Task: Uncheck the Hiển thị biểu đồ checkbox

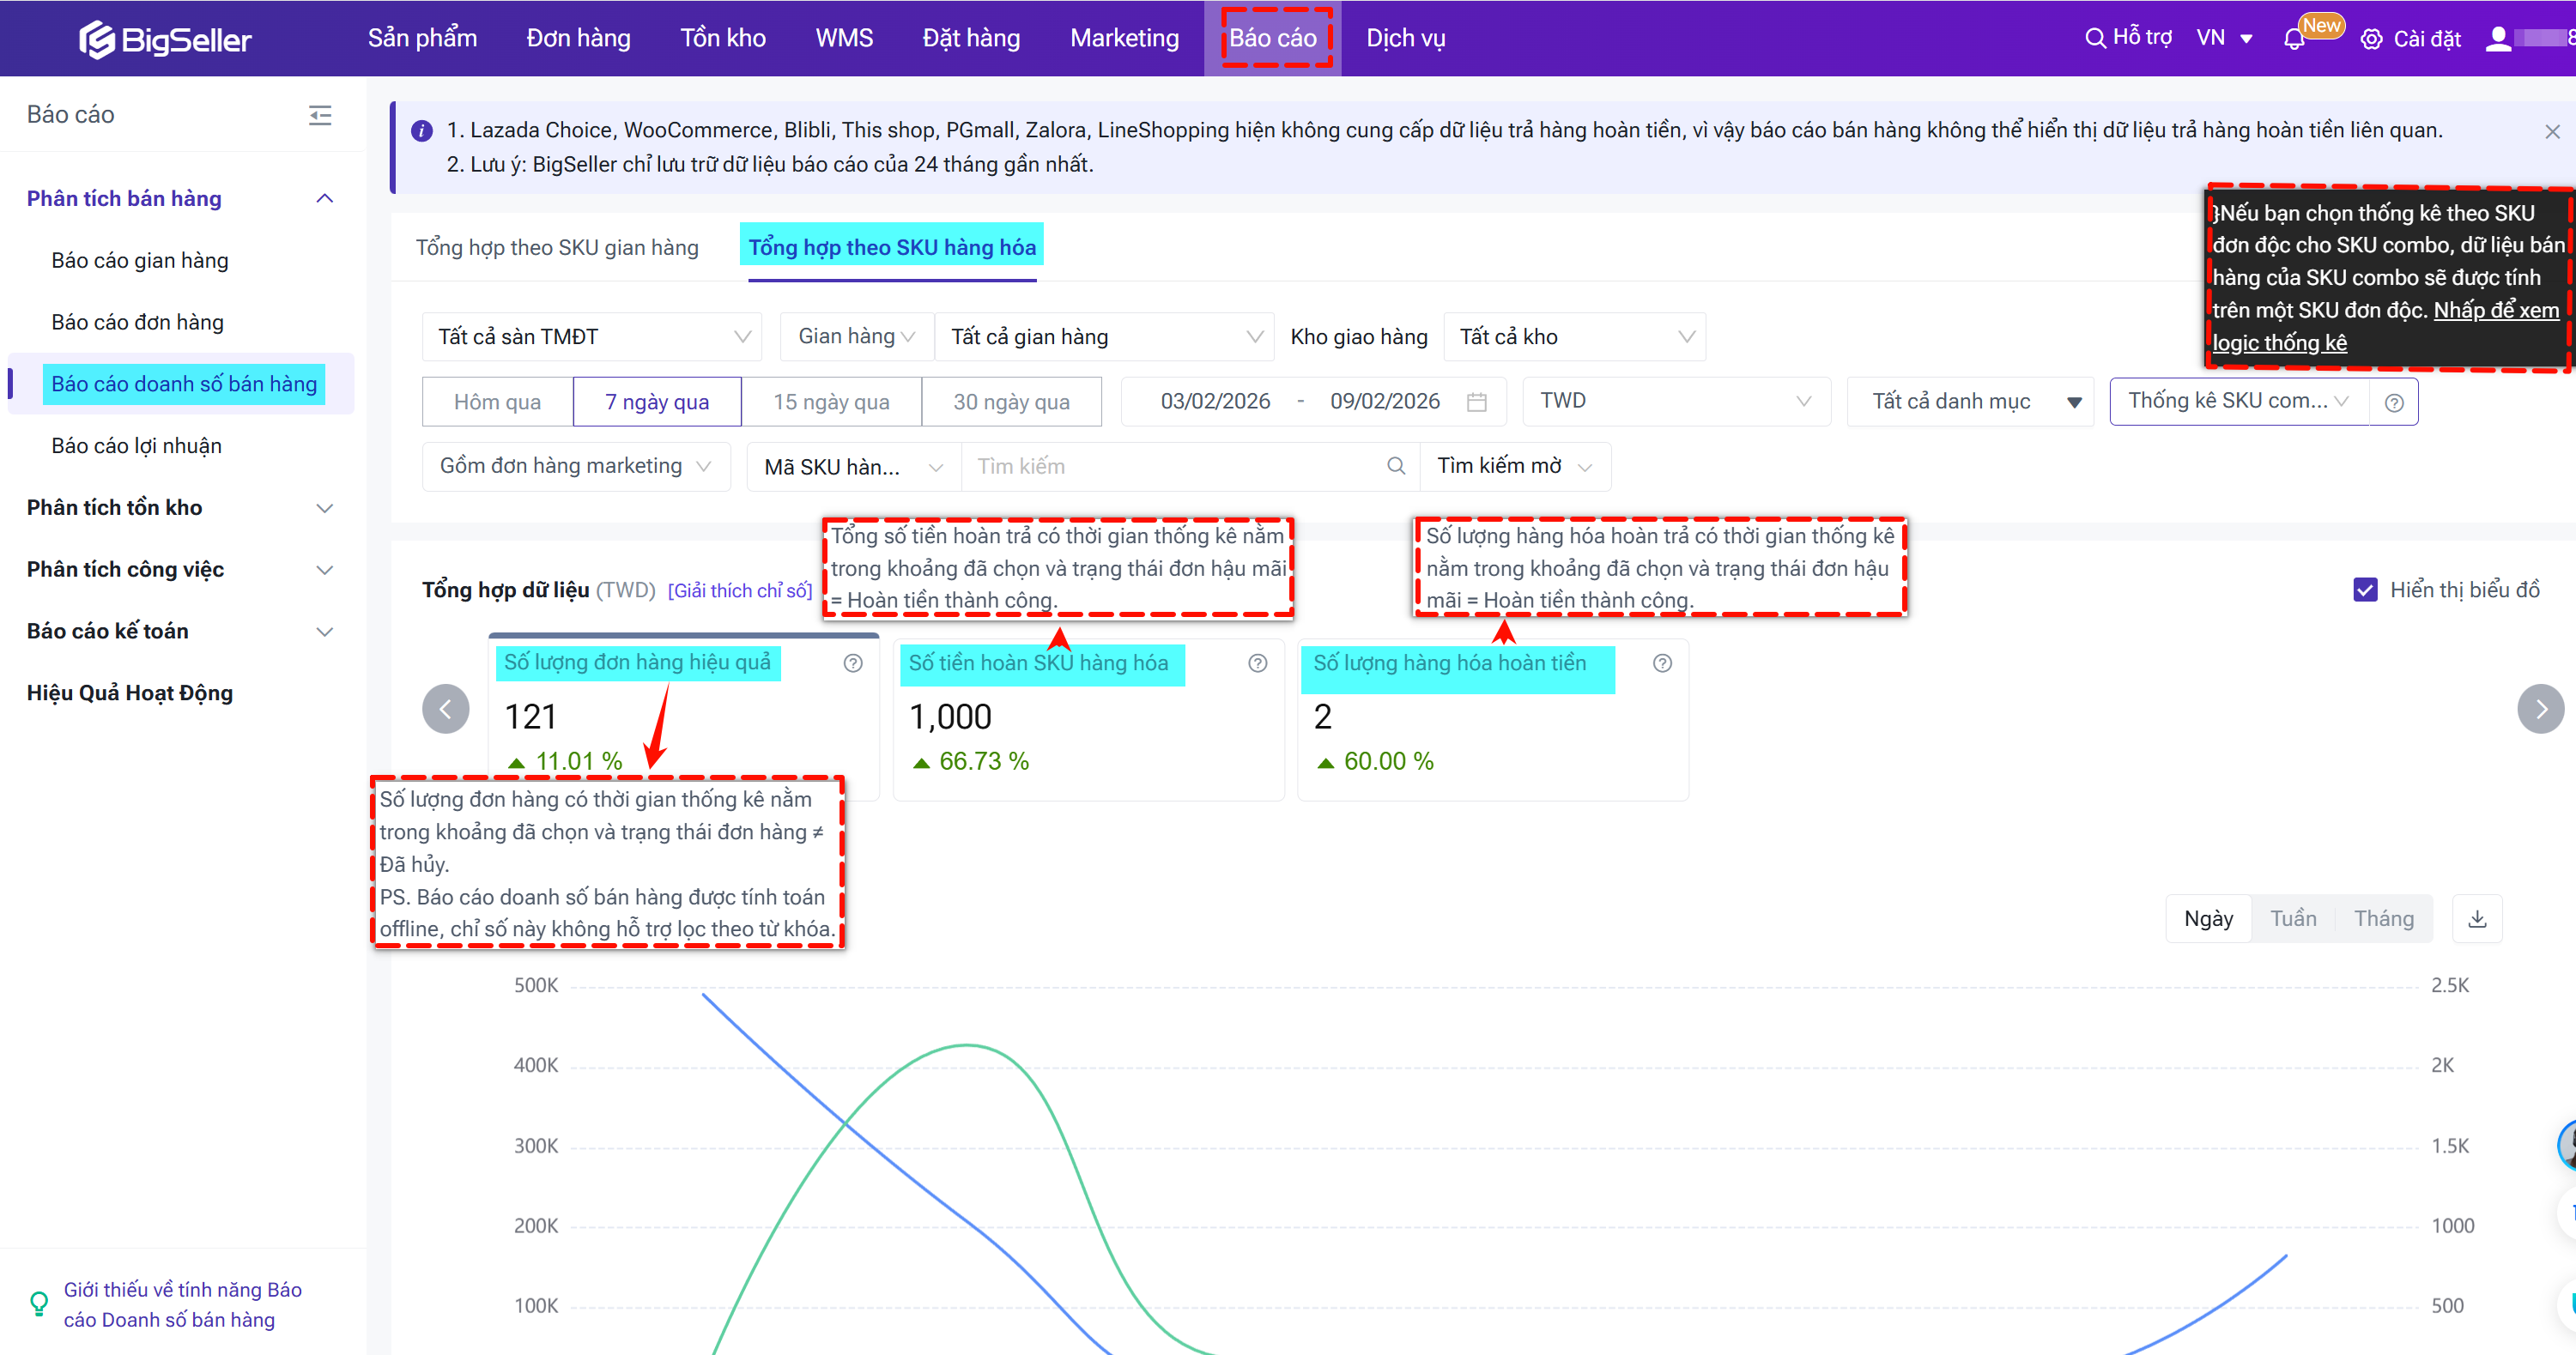Action: coord(2364,590)
